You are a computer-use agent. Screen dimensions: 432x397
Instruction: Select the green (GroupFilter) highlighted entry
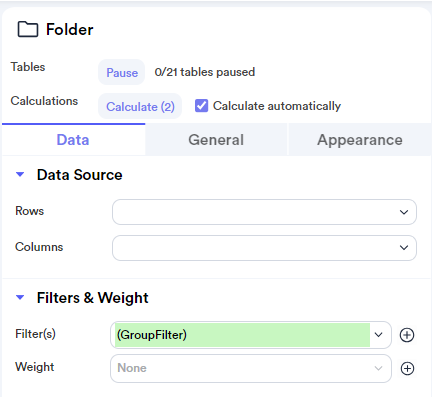click(x=243, y=335)
